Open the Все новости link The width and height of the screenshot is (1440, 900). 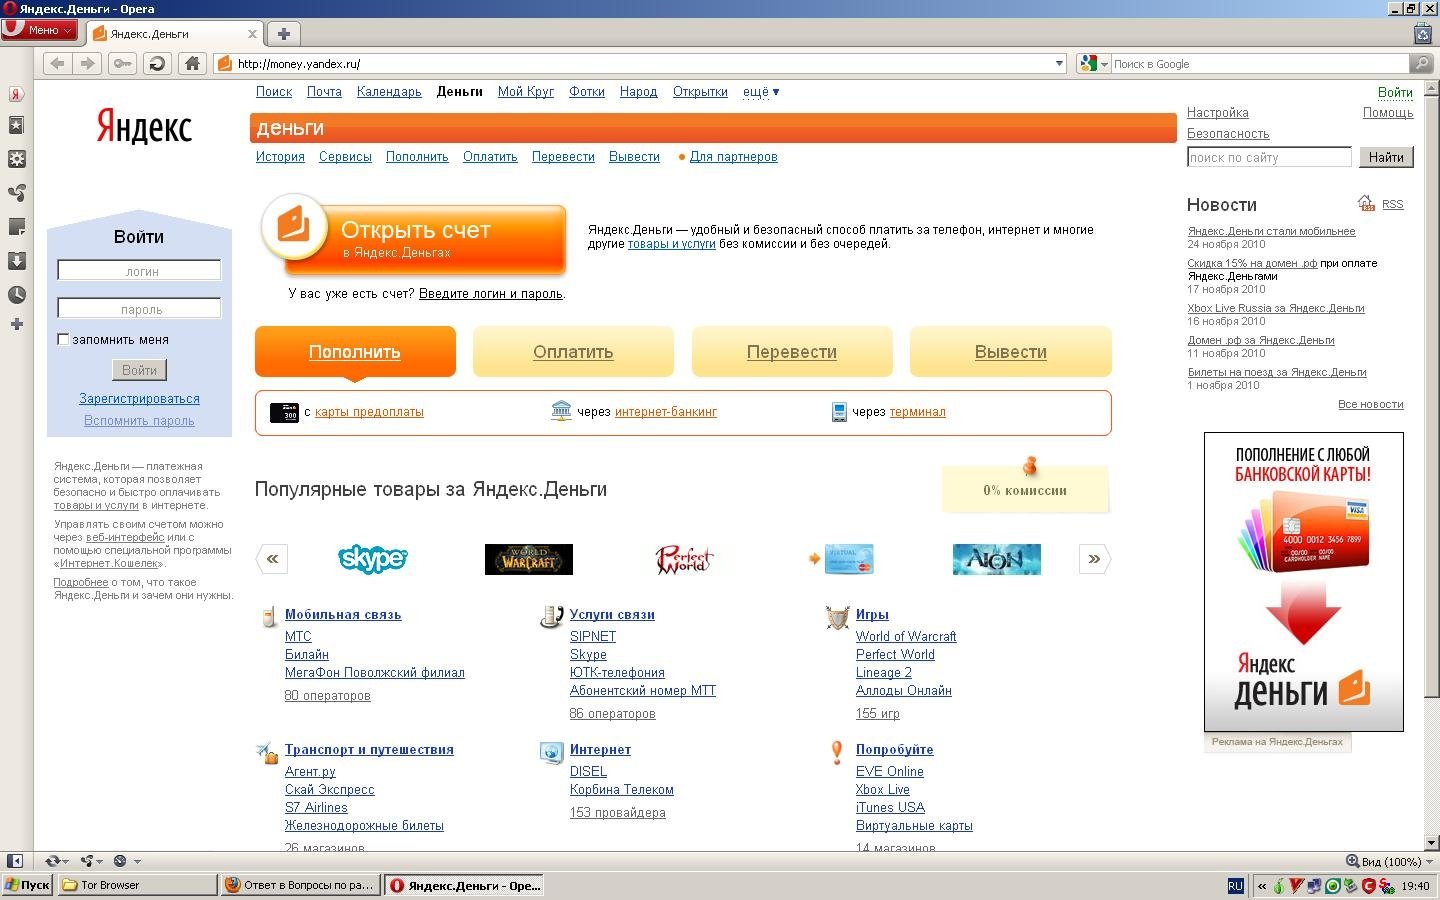click(1370, 404)
